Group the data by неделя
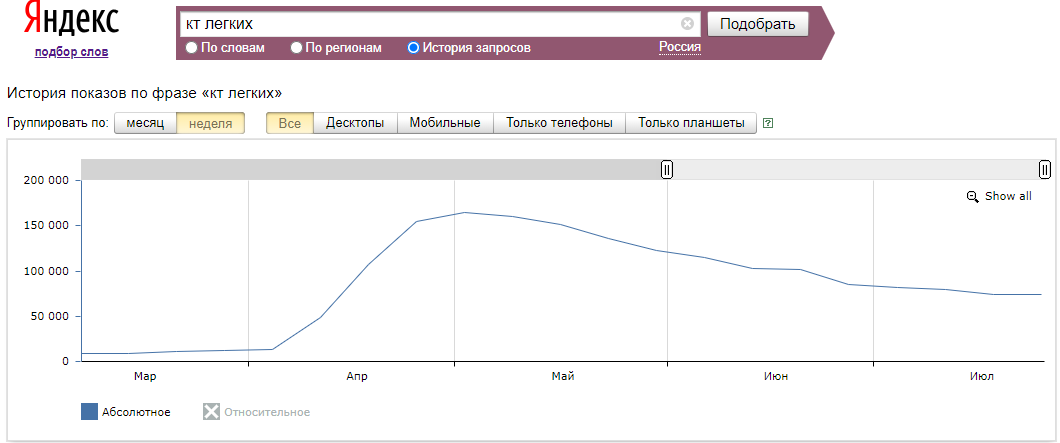The height and width of the screenshot is (443, 1060). [x=210, y=123]
